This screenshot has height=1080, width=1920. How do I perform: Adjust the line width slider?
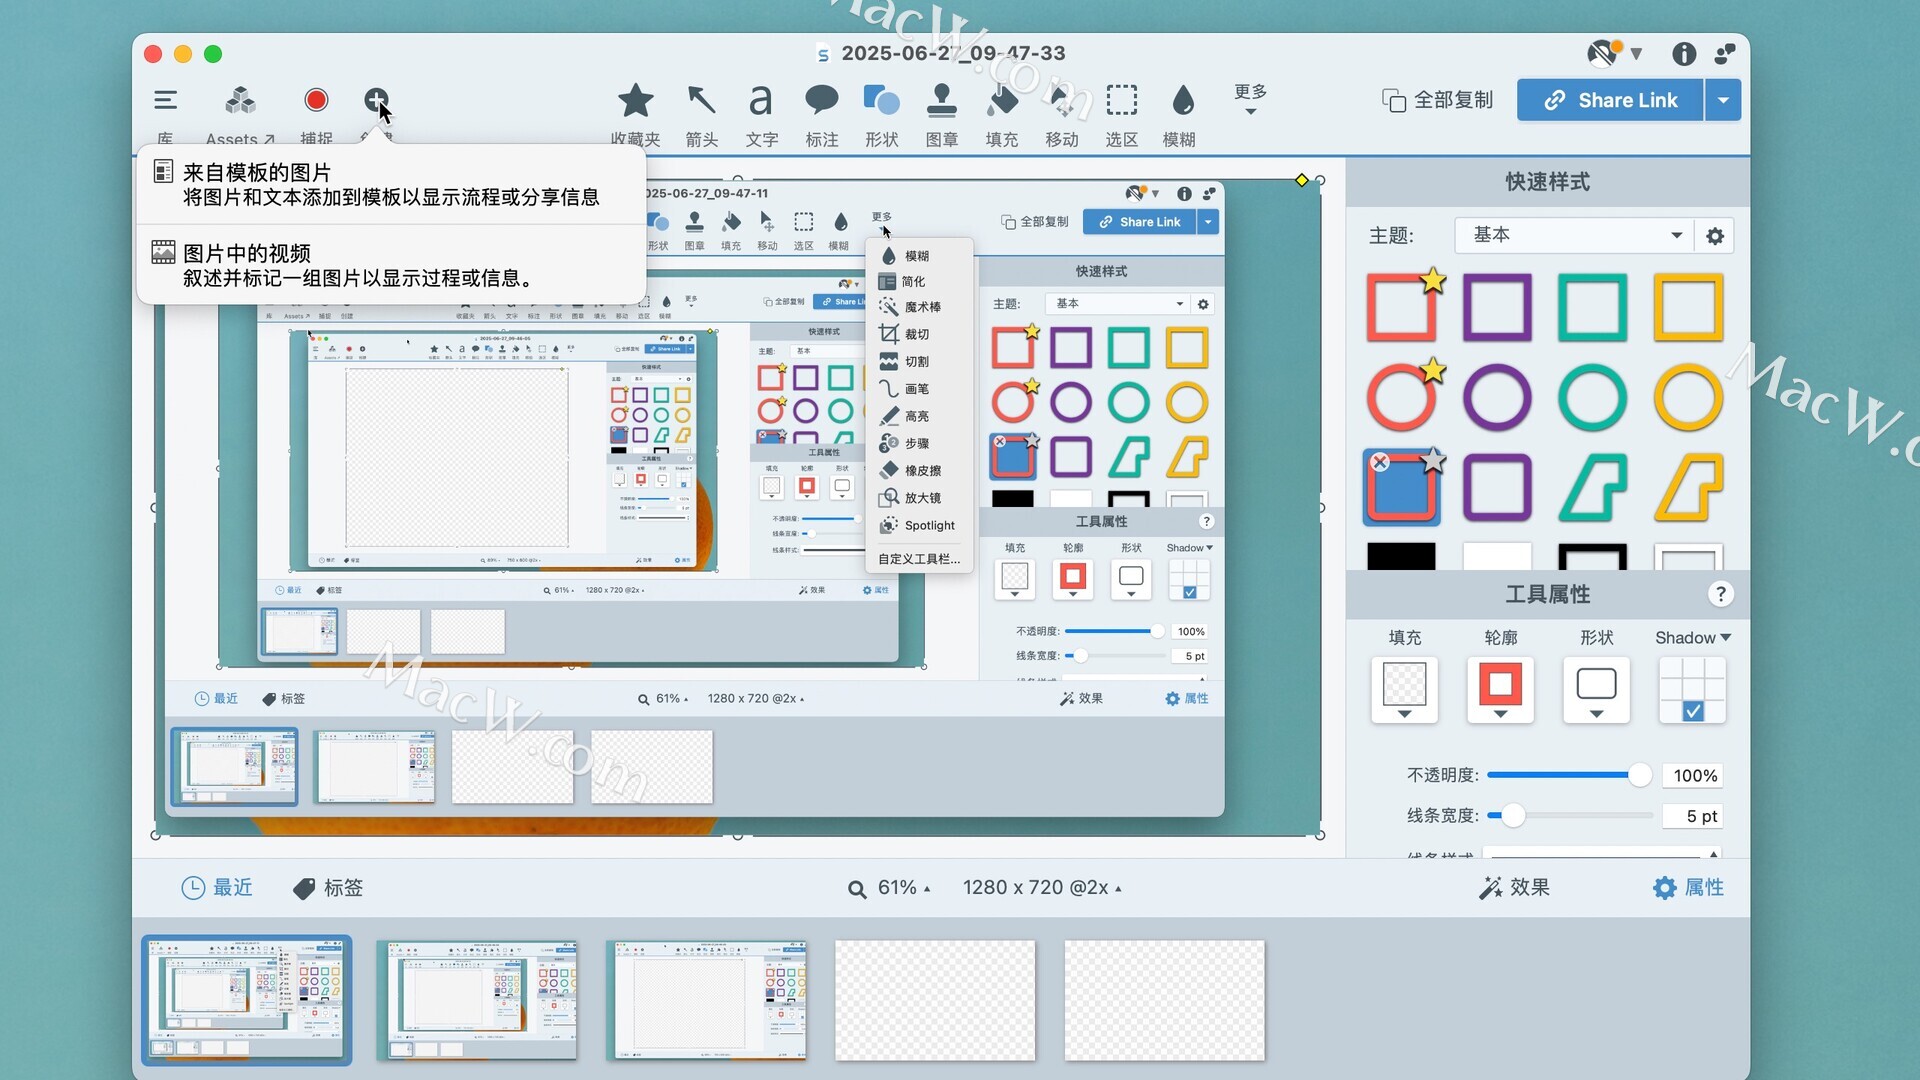(1568, 816)
